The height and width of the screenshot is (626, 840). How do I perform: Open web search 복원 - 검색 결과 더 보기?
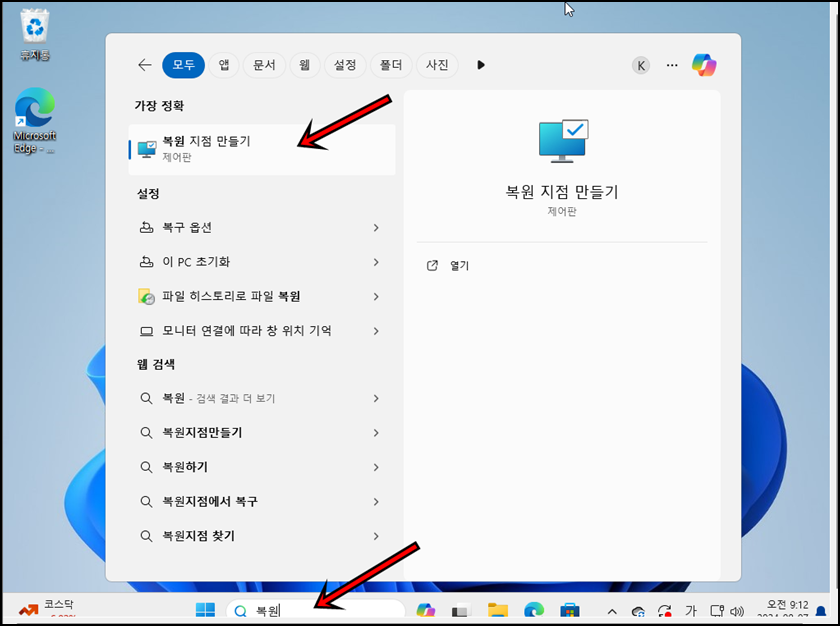point(262,398)
